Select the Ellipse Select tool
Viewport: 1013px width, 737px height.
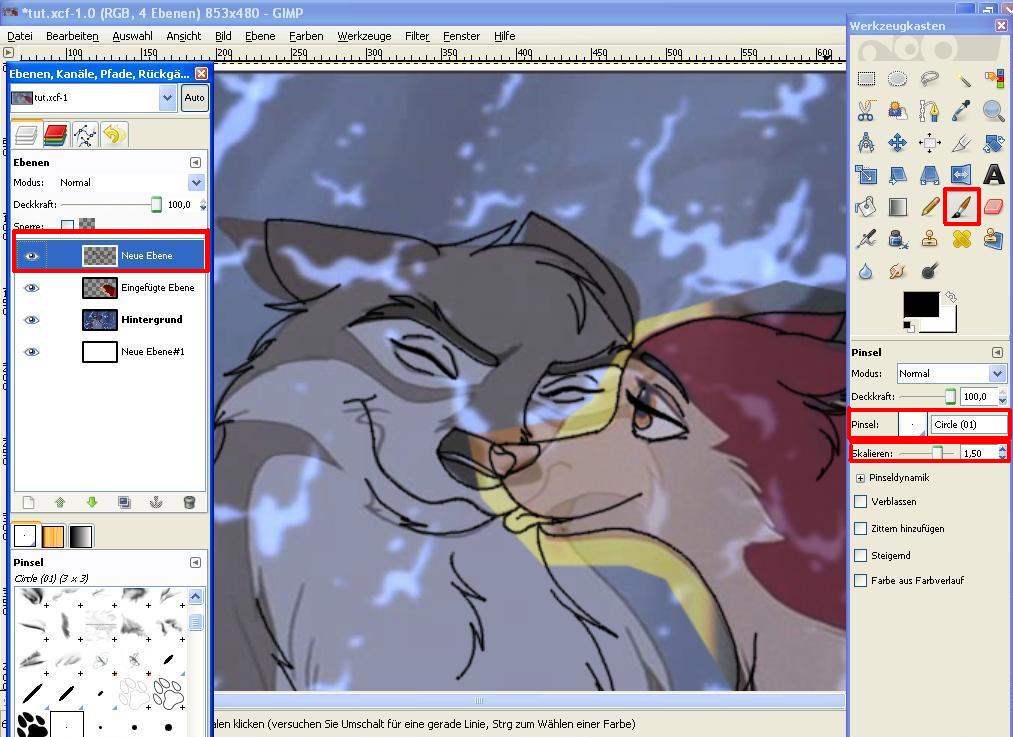[897, 79]
